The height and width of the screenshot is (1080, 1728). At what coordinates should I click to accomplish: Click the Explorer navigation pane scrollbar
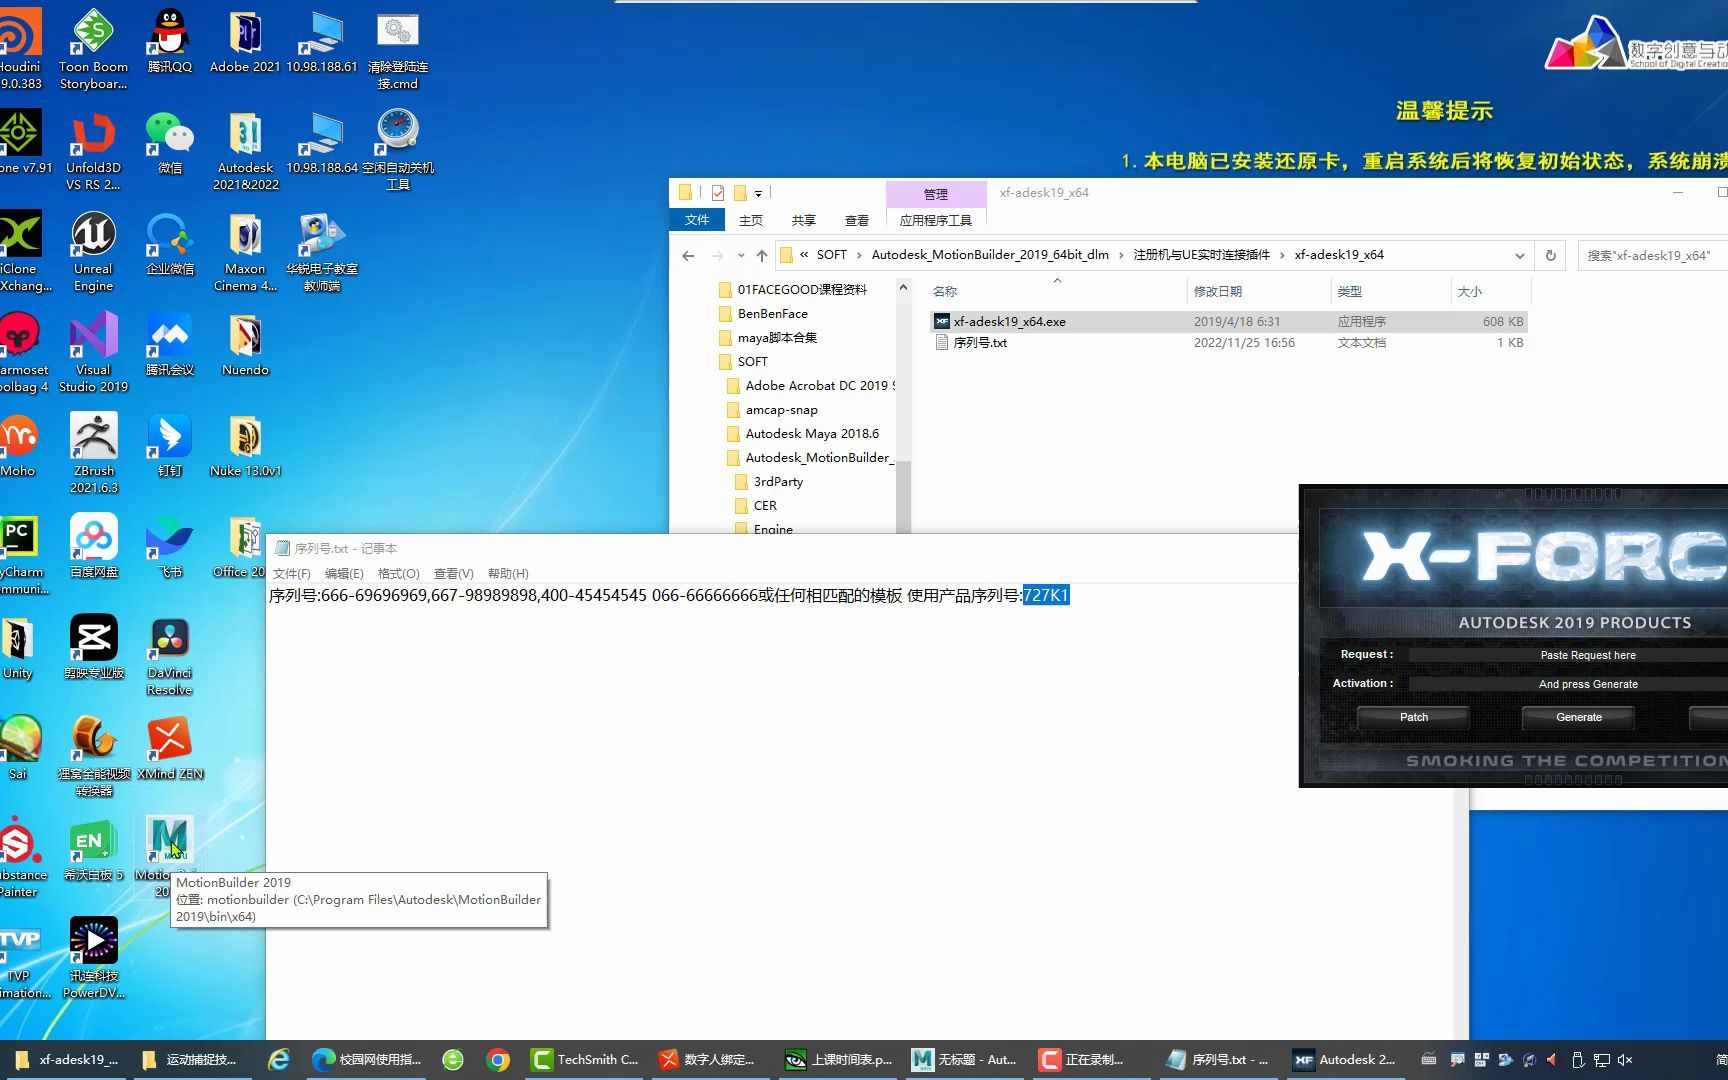[x=903, y=495]
